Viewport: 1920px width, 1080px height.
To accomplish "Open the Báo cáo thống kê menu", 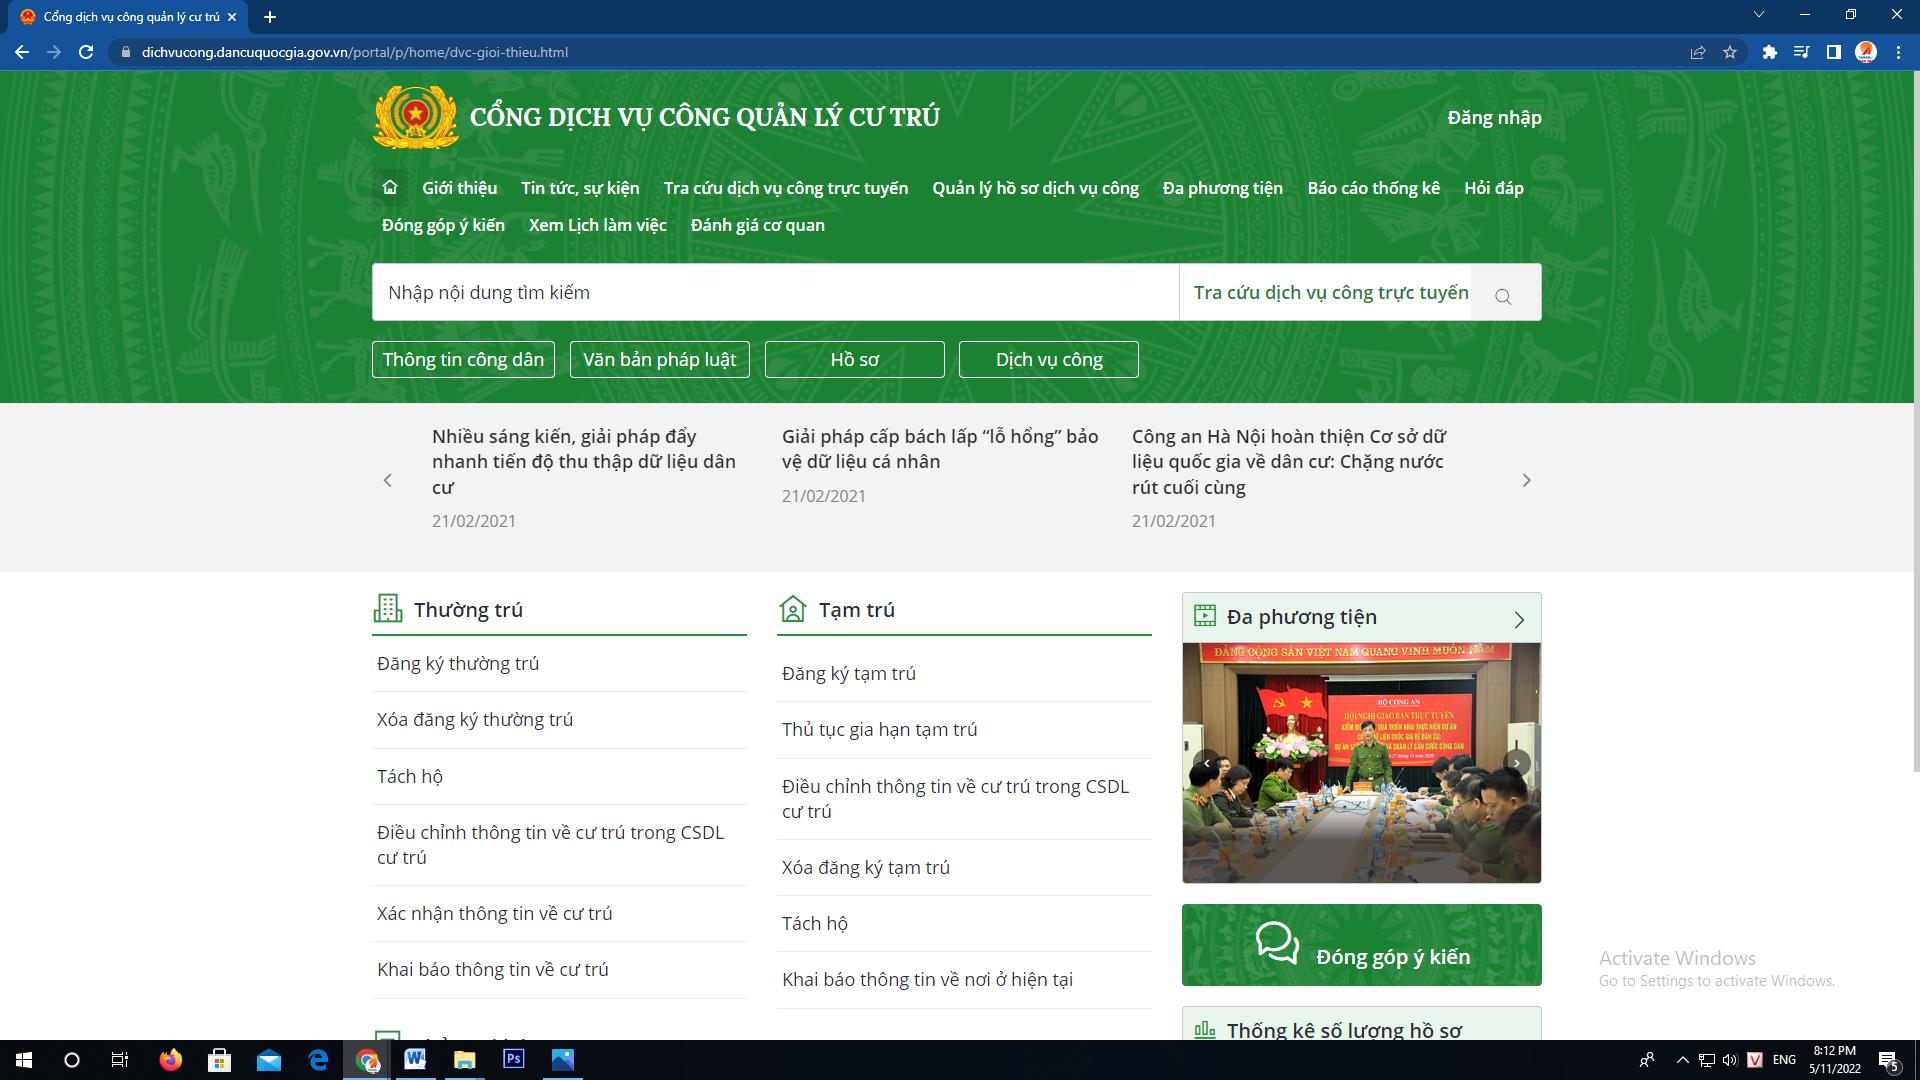I will click(1373, 188).
